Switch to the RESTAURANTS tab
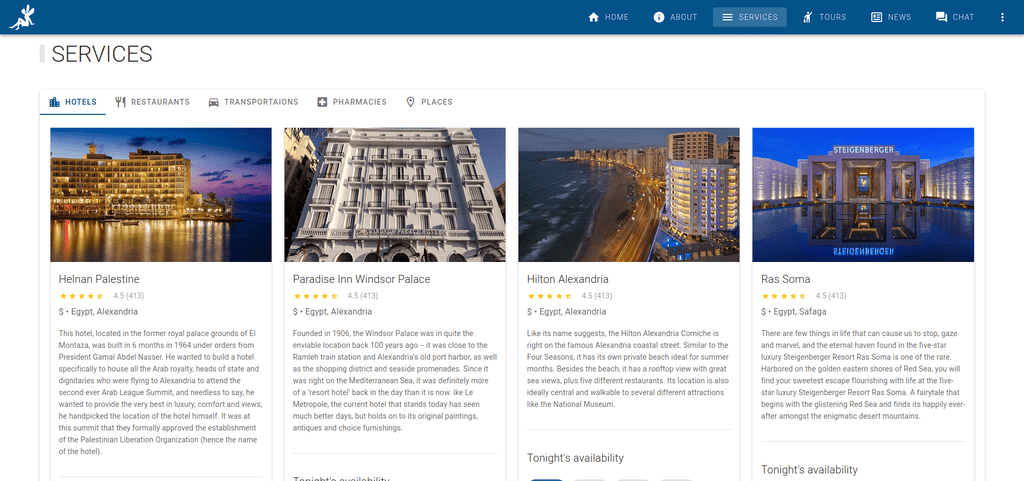This screenshot has height=481, width=1024. (153, 102)
